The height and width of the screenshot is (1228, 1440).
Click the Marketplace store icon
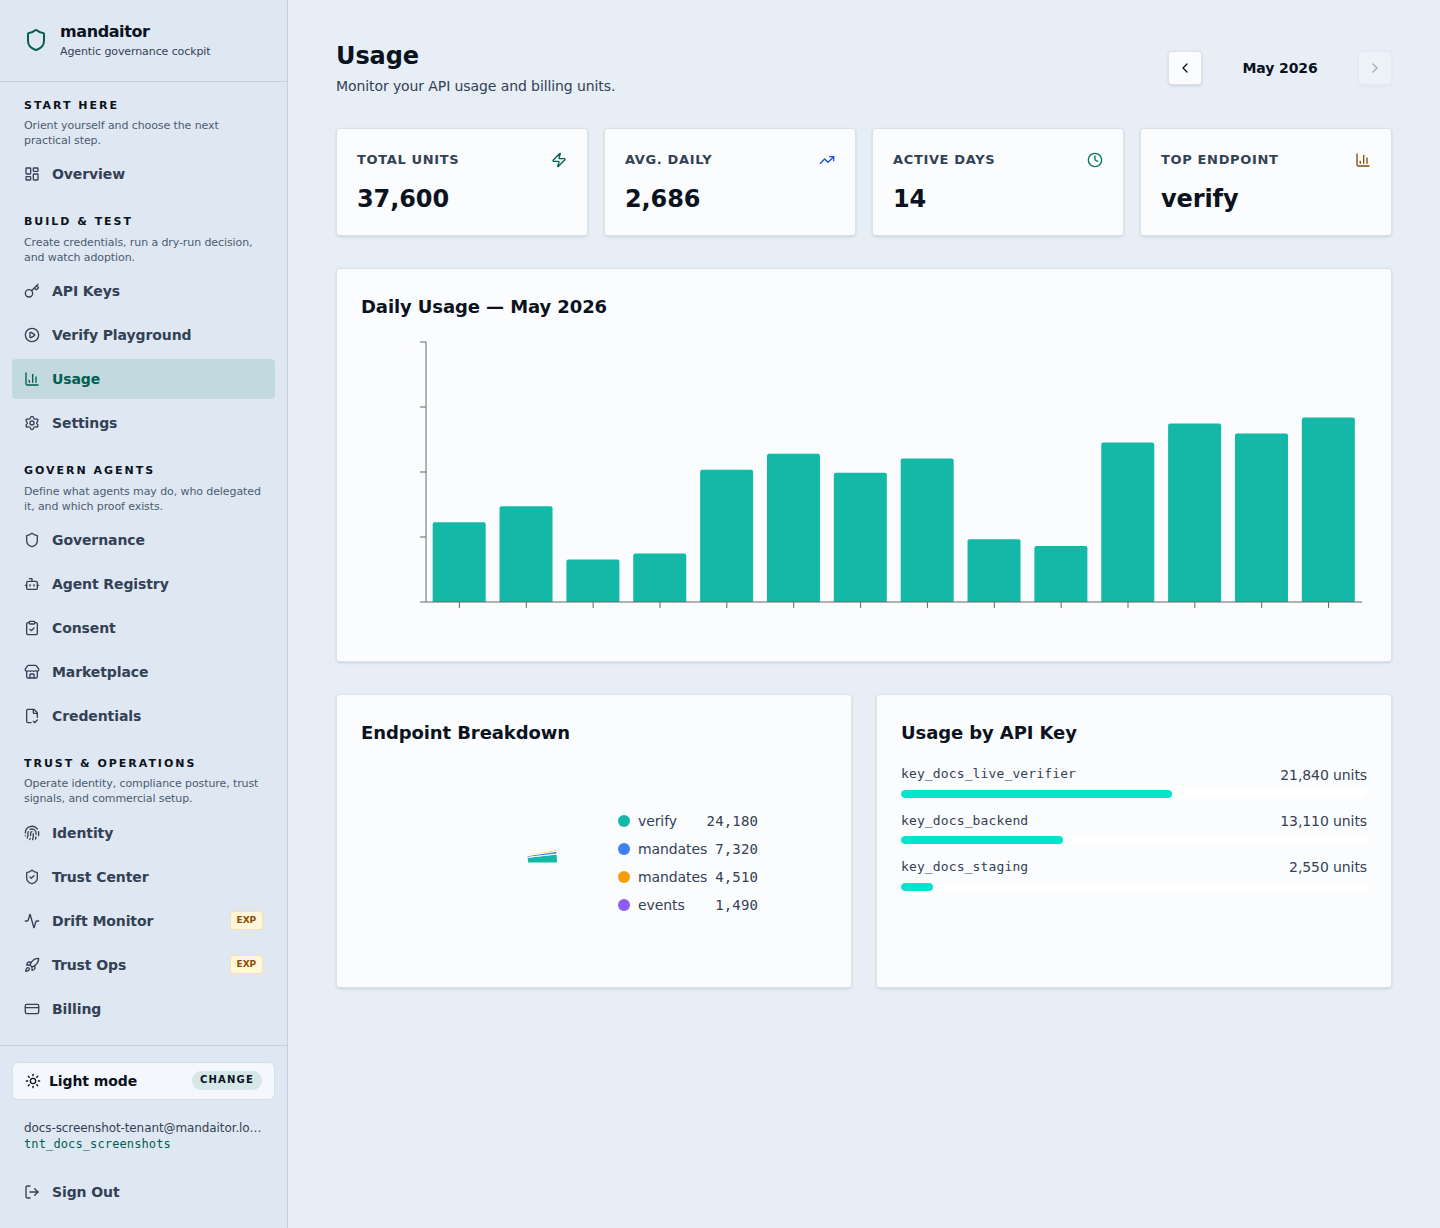click(32, 672)
